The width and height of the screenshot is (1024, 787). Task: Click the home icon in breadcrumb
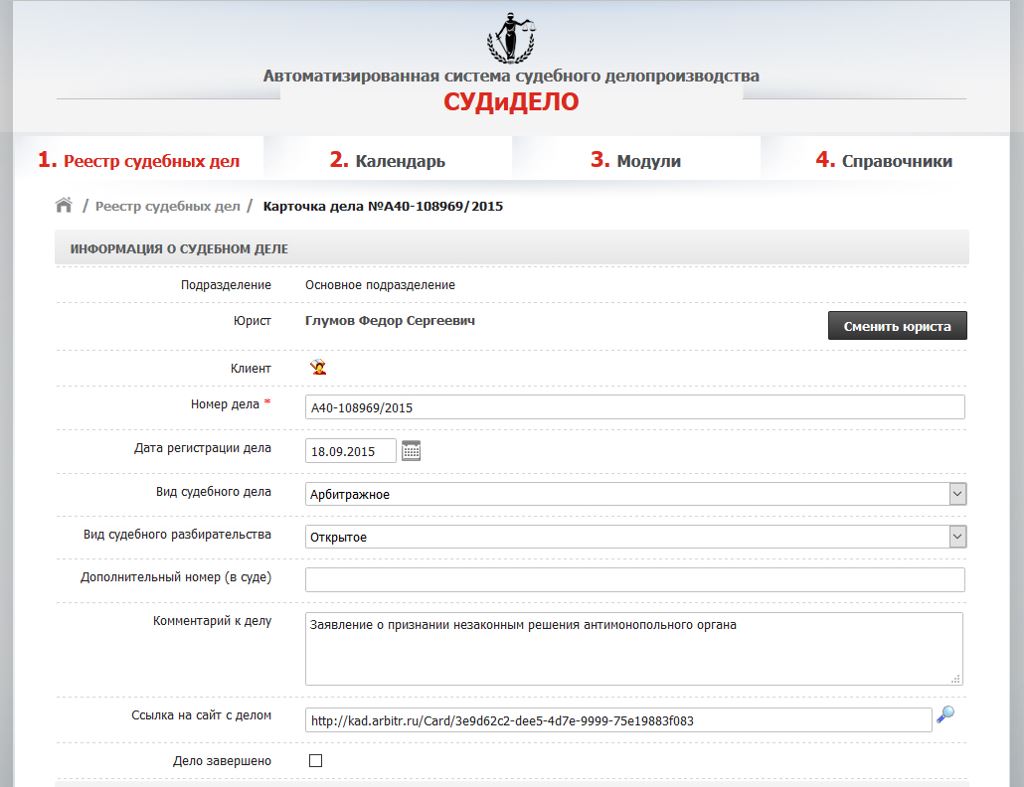click(x=63, y=205)
